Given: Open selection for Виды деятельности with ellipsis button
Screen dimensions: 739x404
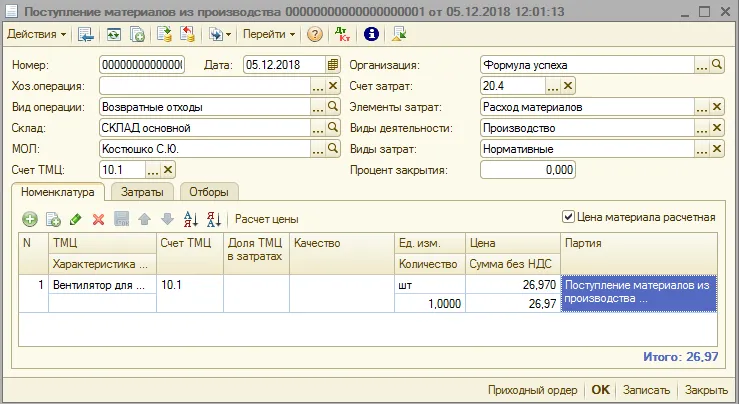Looking at the screenshot, I should tap(702, 128).
